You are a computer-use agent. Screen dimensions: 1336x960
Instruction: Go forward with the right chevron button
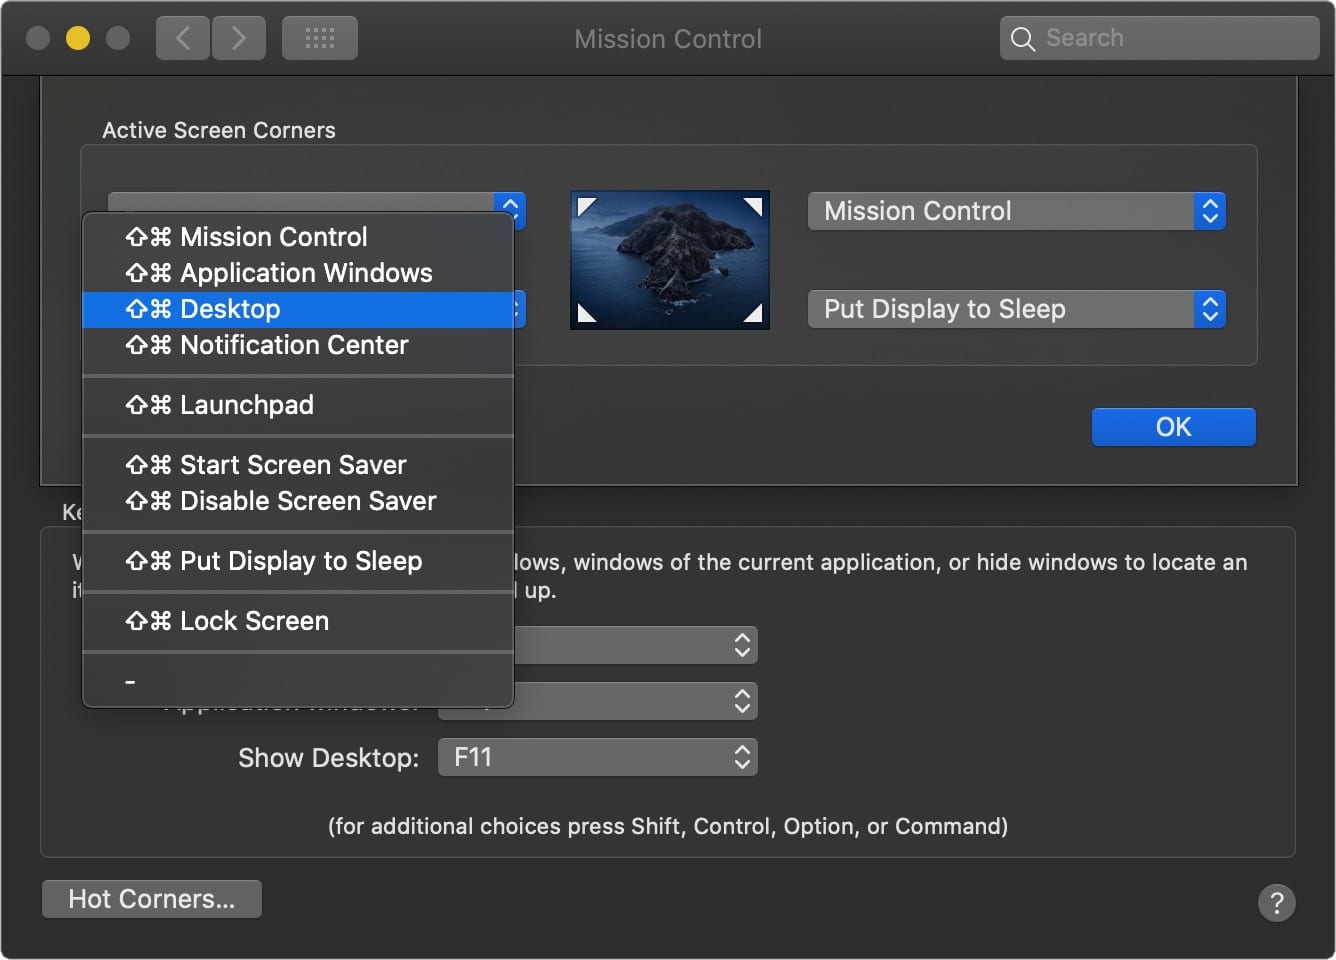point(238,39)
